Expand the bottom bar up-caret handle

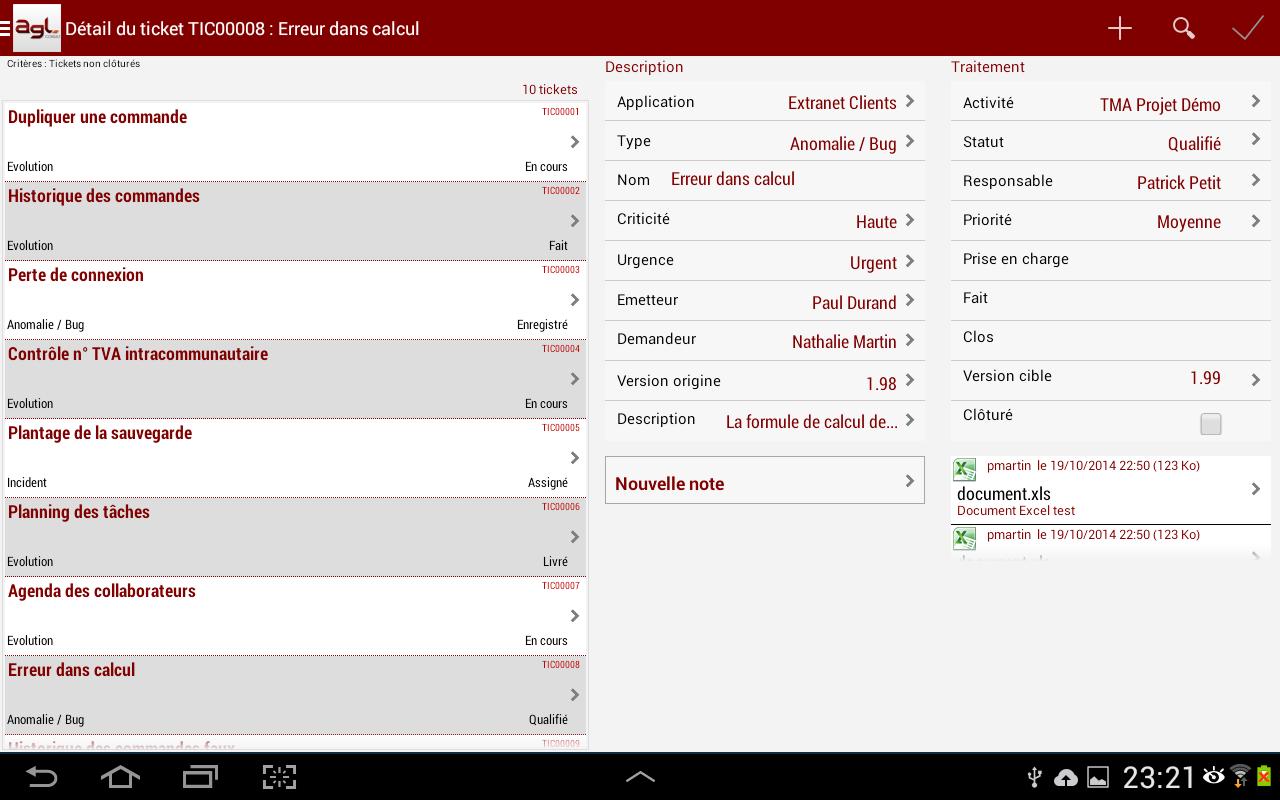point(640,777)
